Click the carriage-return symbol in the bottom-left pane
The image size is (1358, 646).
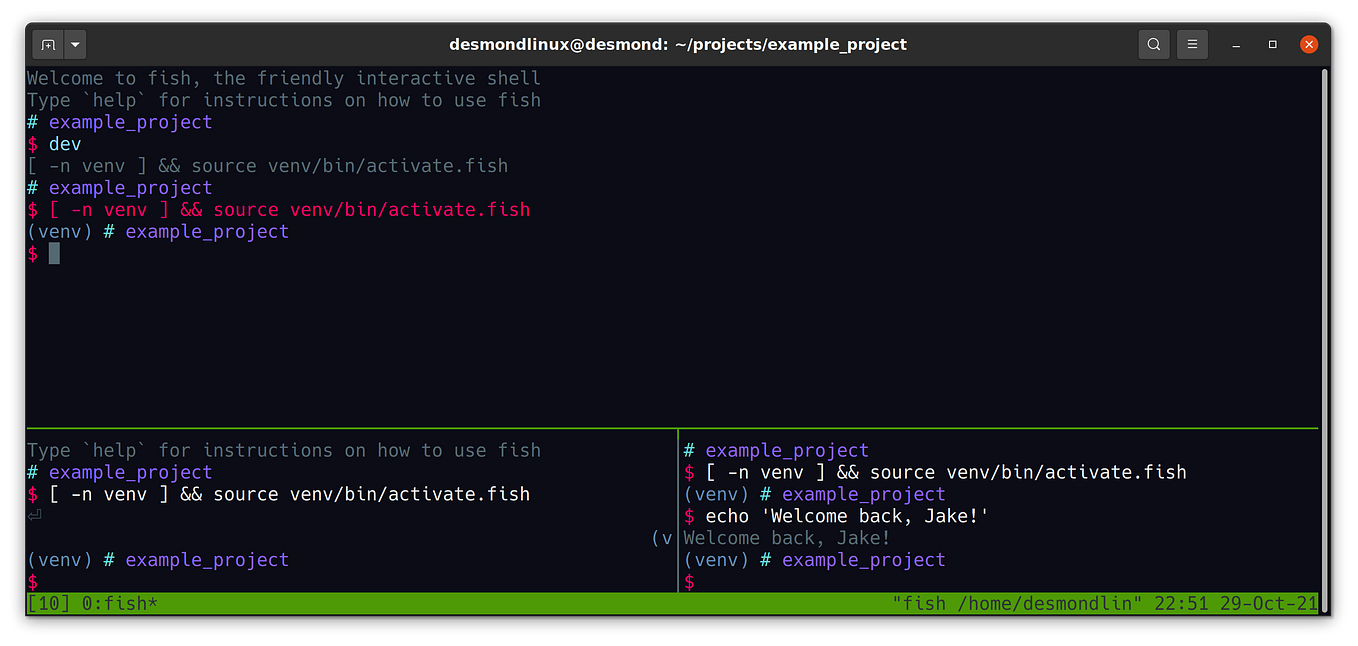(x=33, y=515)
